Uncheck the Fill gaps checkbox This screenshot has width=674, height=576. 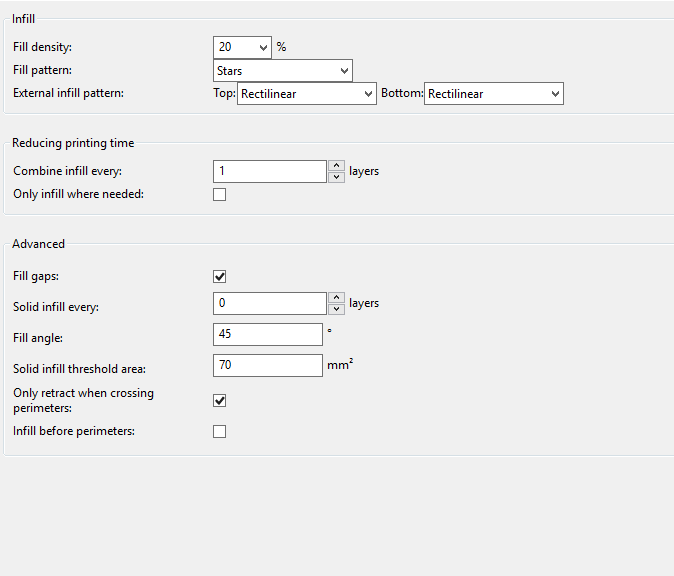pyautogui.click(x=219, y=276)
